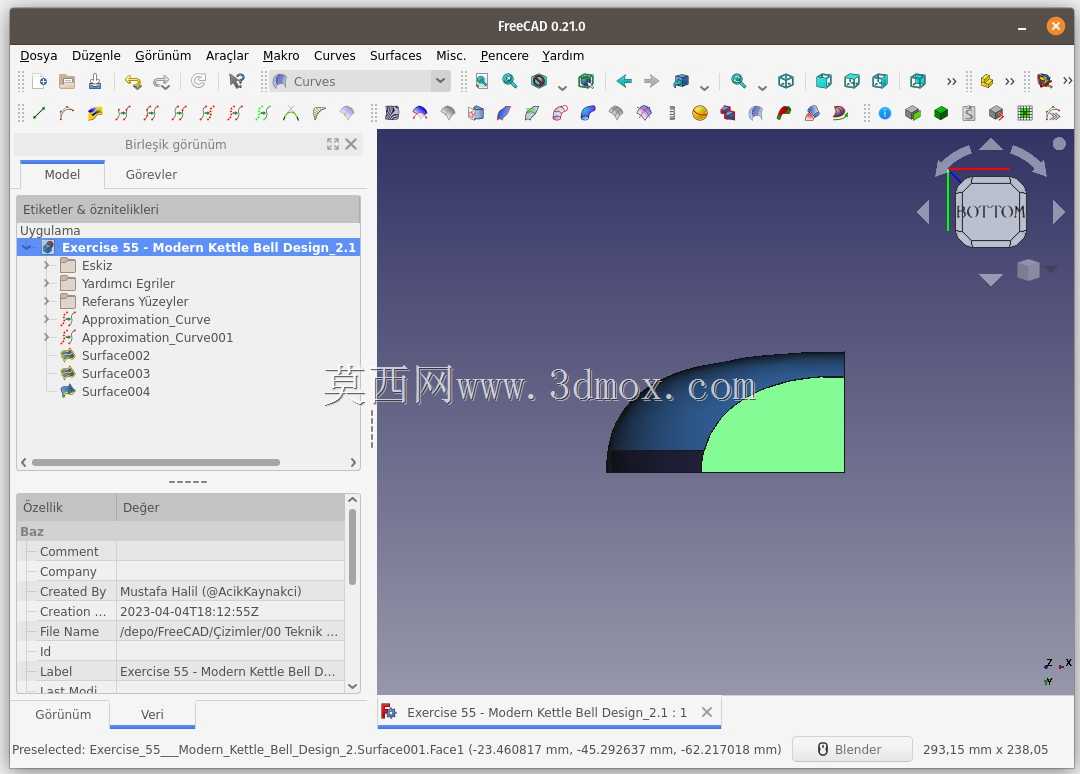Create a new document with the toolbar icon
The width and height of the screenshot is (1080, 774).
pos(40,81)
